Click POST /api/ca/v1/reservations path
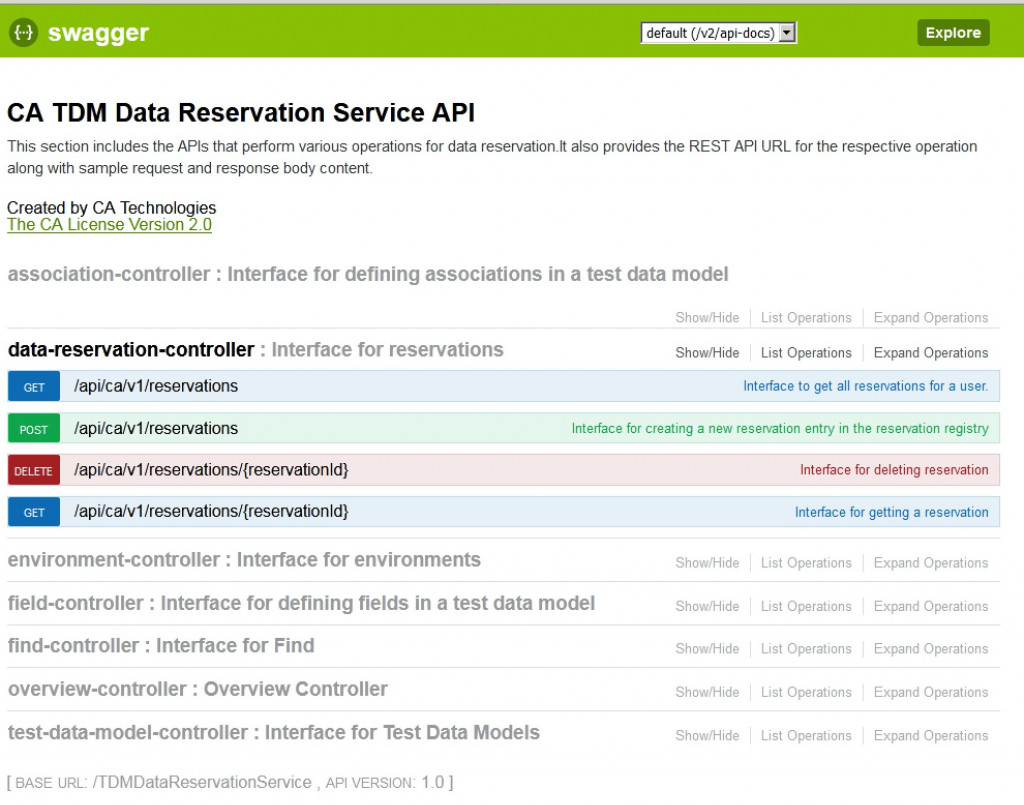 156,429
